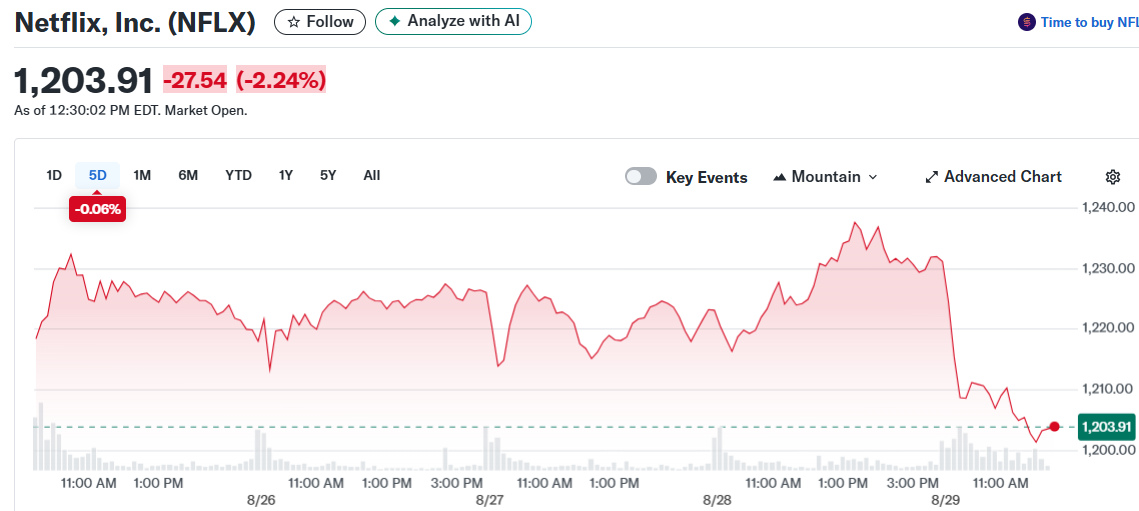
Task: Click the 1,240.00 axis label
Action: 1108,208
